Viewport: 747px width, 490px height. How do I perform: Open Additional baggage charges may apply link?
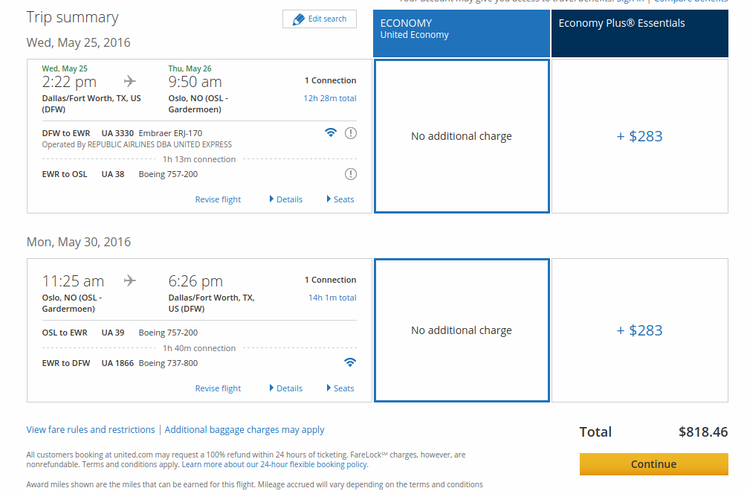coord(244,430)
